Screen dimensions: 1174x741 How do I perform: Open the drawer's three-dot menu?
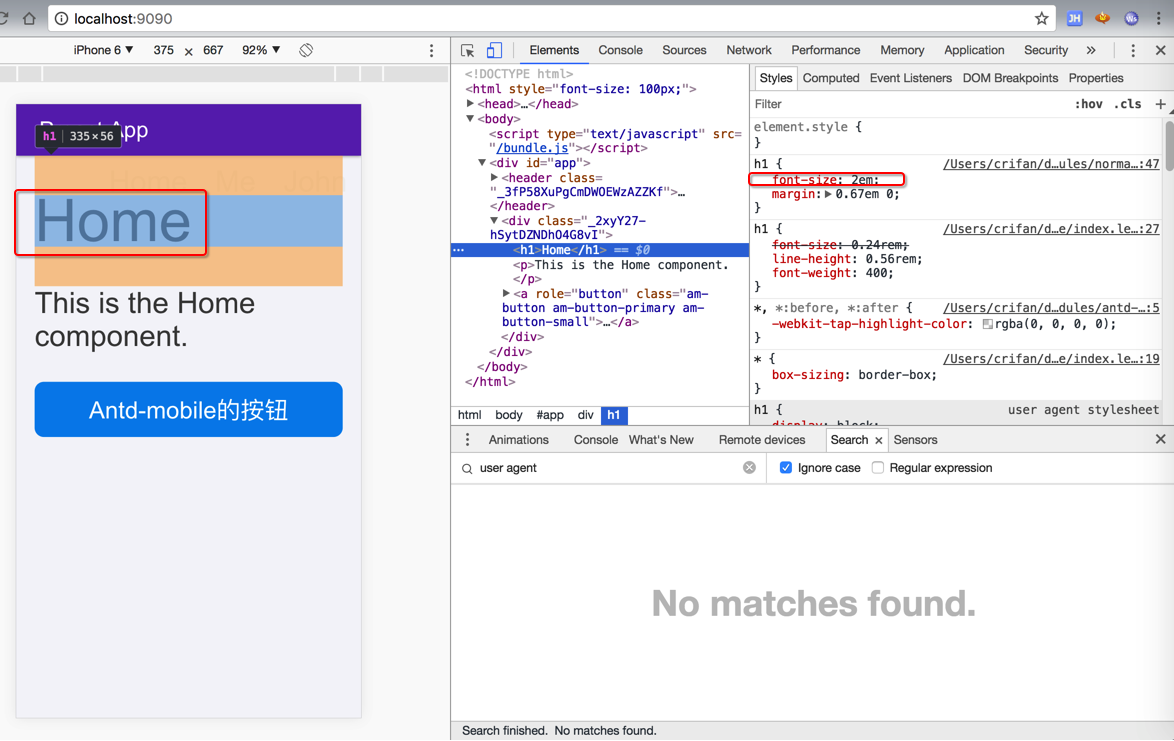click(x=467, y=439)
